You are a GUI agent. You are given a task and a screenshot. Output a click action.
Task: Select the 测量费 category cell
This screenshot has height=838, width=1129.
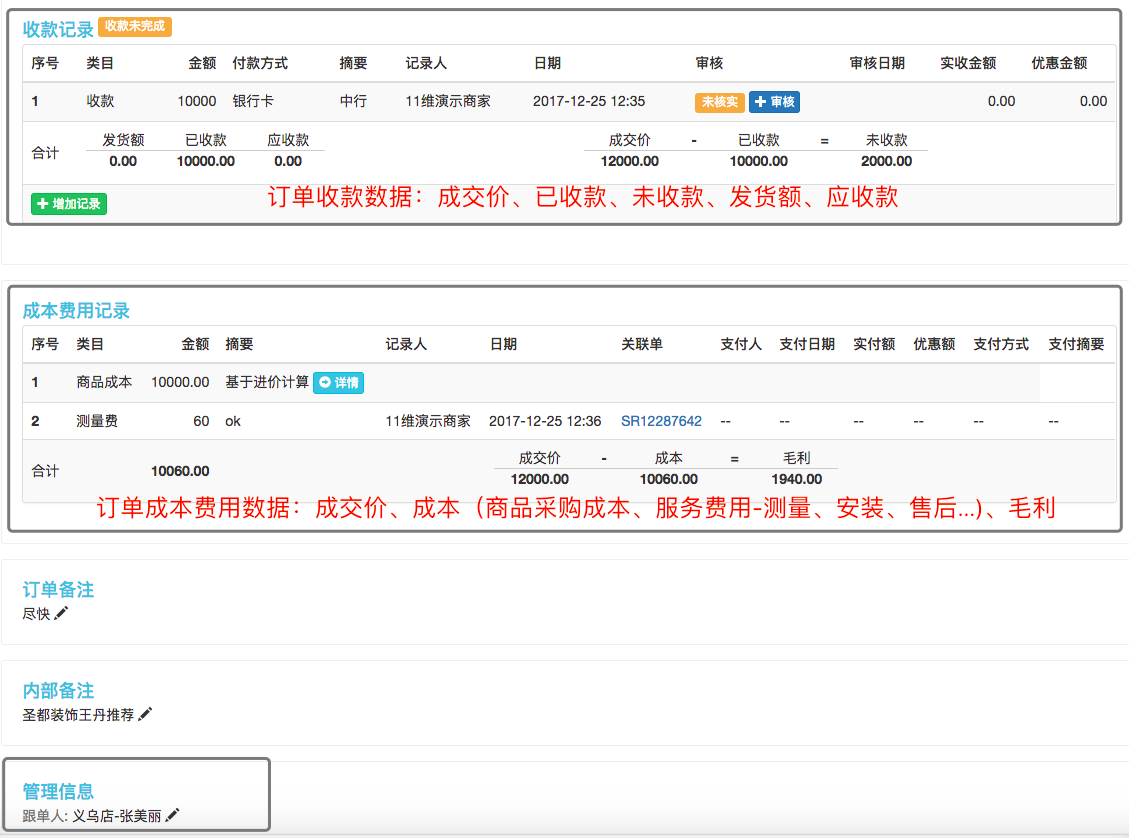[97, 421]
